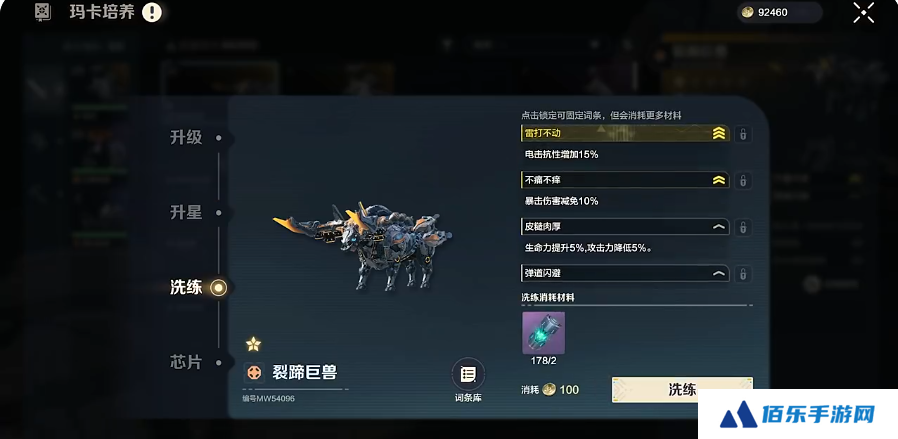Click the gold coin currency icon showing 92460

(746, 12)
